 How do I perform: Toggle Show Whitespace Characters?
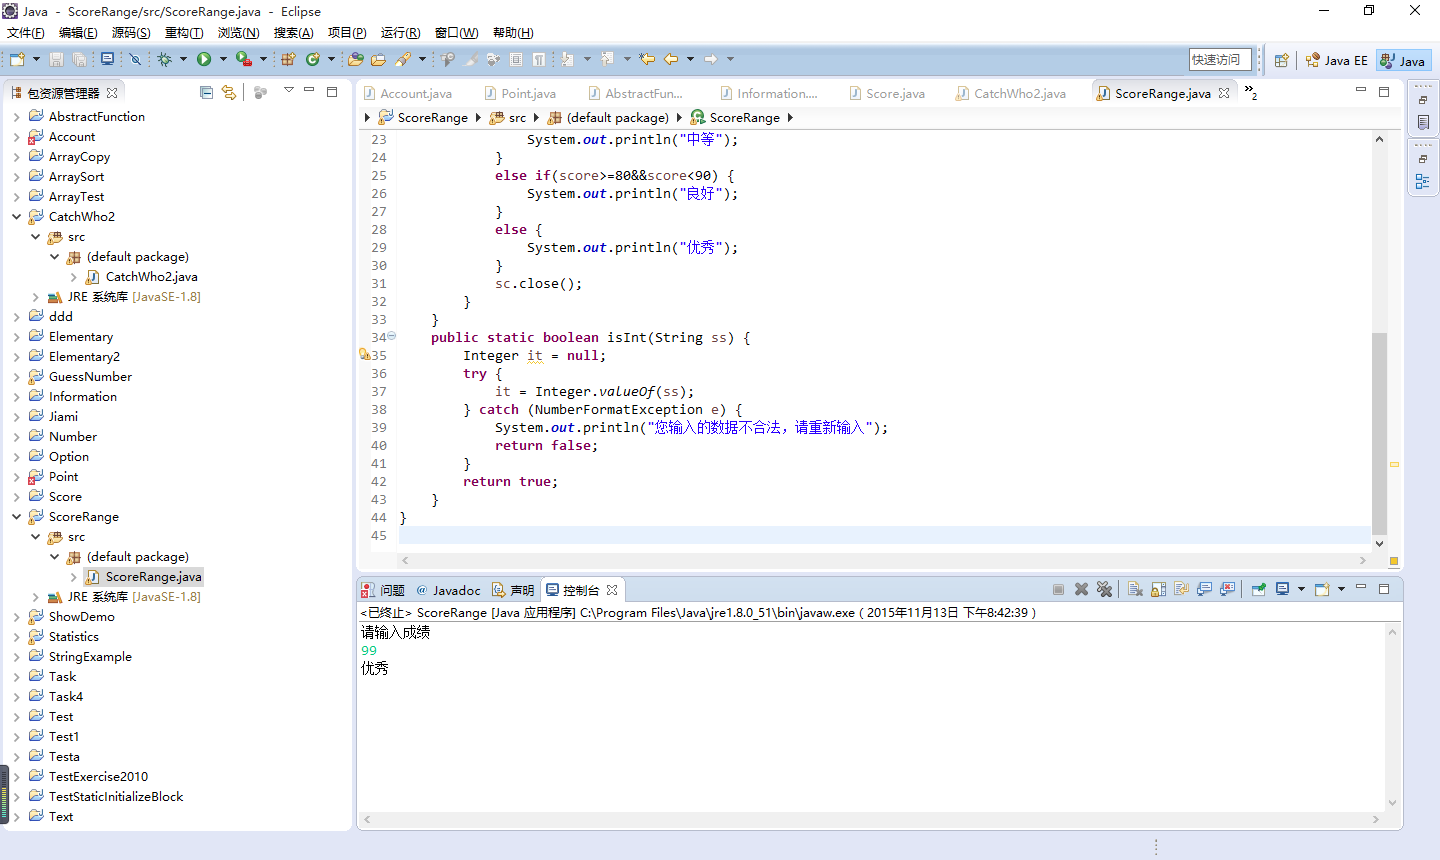click(x=539, y=59)
